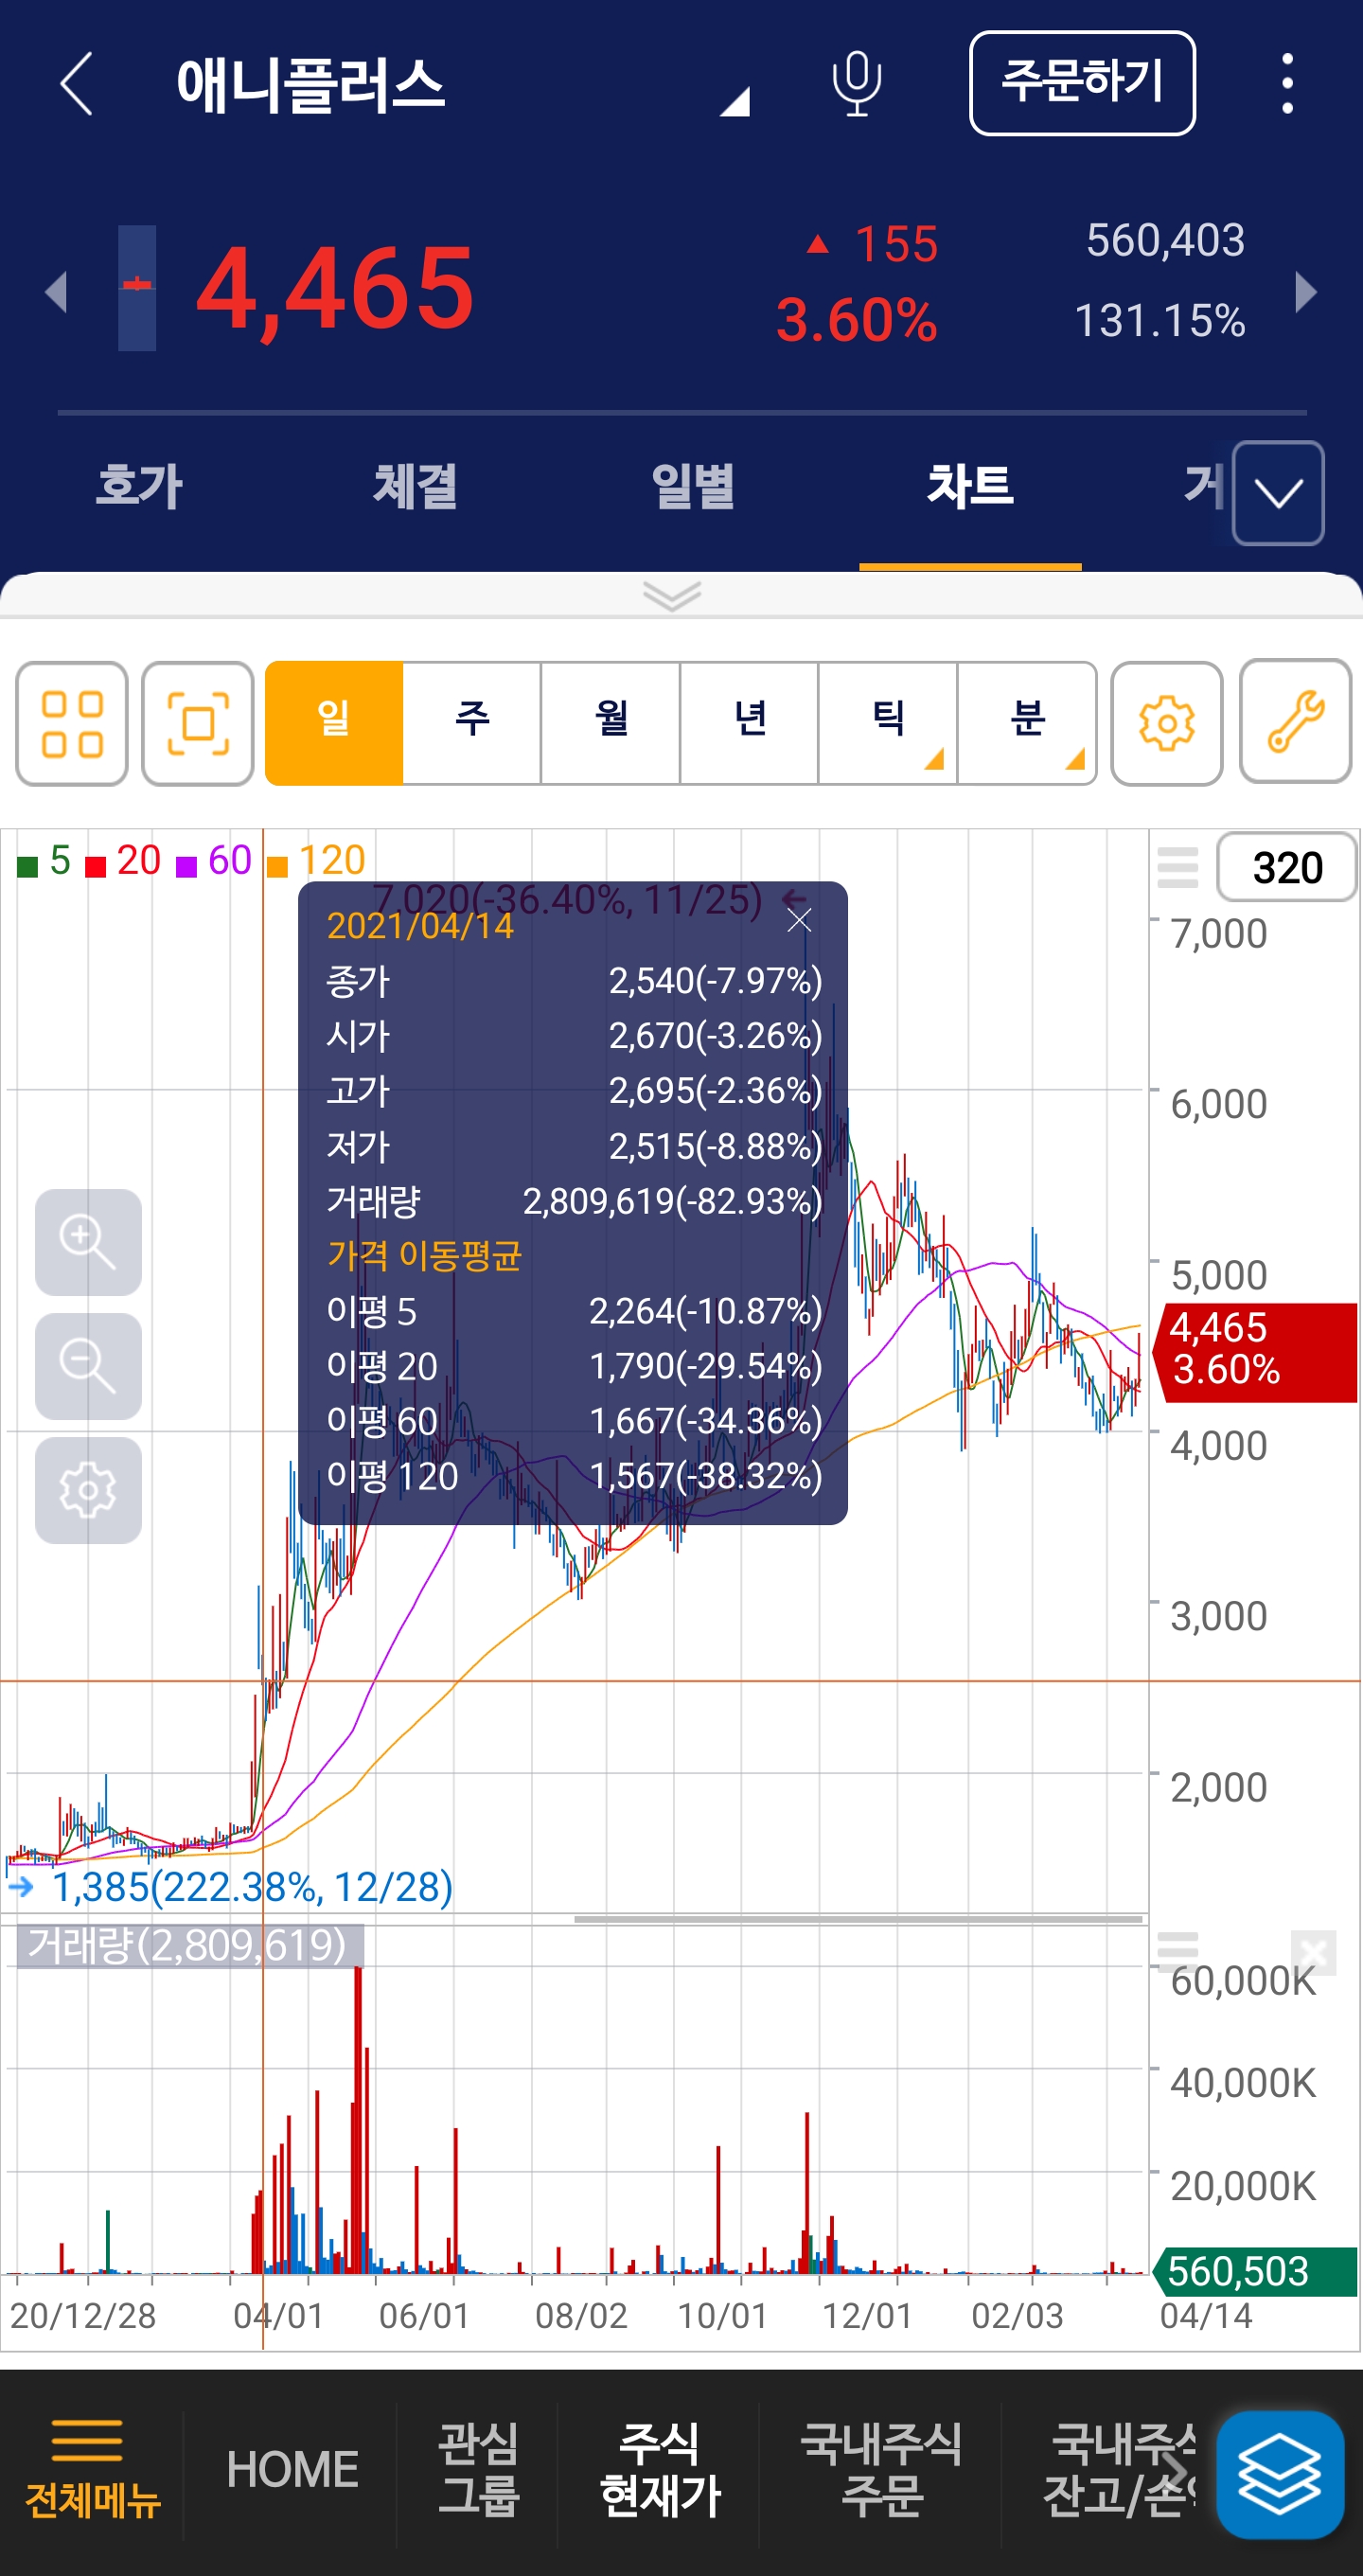This screenshot has width=1363, height=2576.
Task: Tap the back arrow icon
Action: click(x=77, y=84)
